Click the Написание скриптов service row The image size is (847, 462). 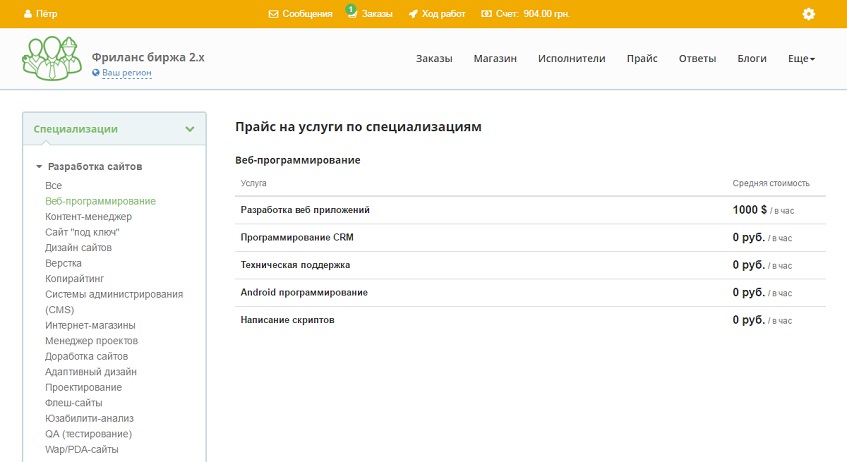click(530, 320)
